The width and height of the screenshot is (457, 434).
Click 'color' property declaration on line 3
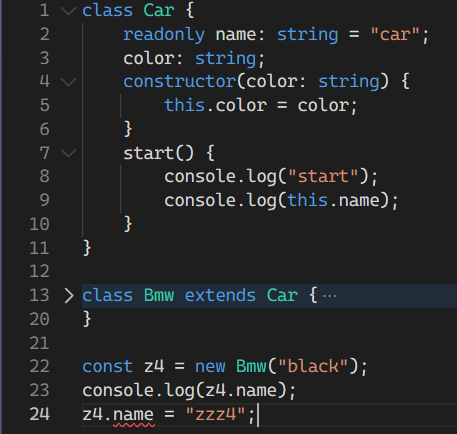[148, 58]
